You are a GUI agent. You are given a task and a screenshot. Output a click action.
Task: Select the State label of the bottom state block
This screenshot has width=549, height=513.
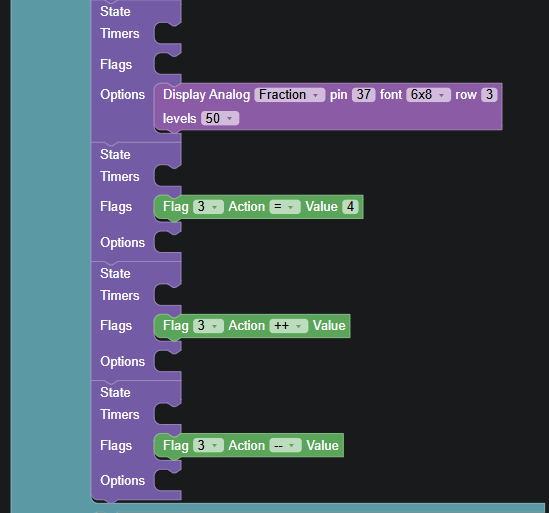pos(115,393)
